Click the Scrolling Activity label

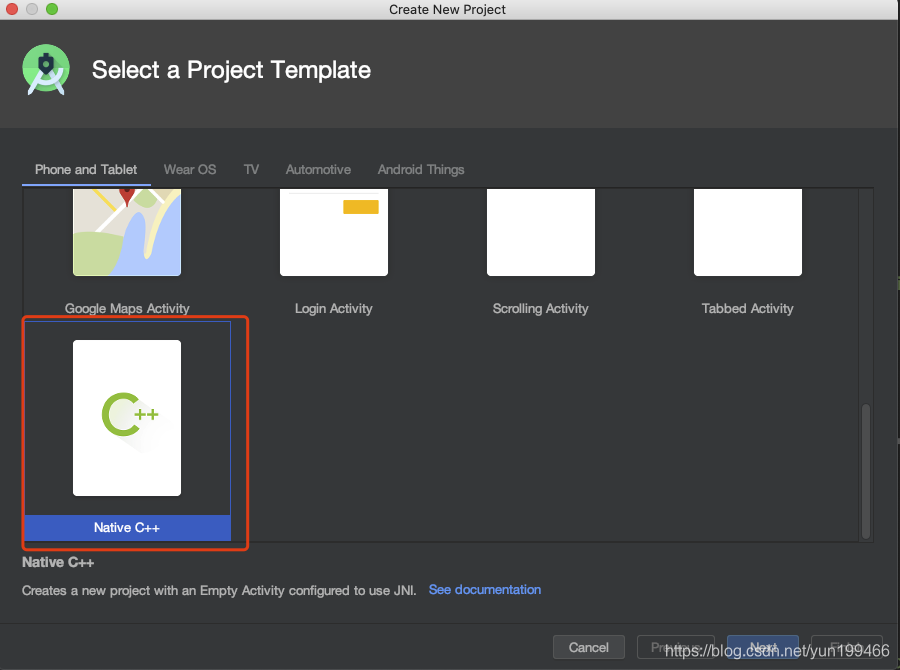pyautogui.click(x=541, y=308)
